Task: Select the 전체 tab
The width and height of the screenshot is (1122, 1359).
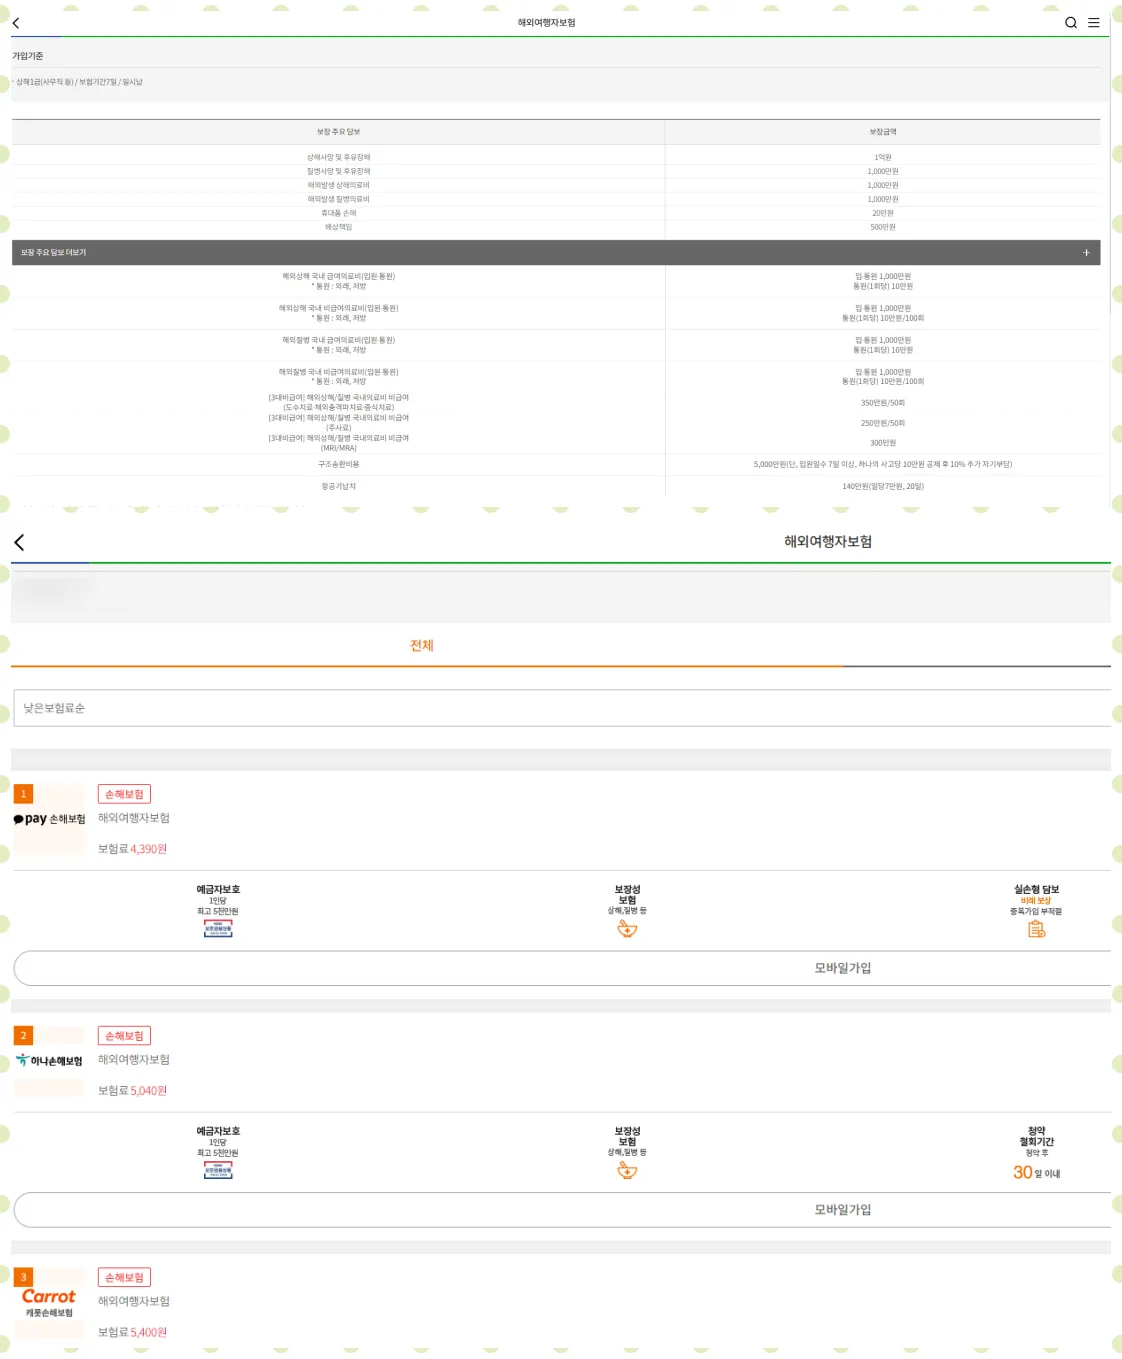Action: coord(422,646)
